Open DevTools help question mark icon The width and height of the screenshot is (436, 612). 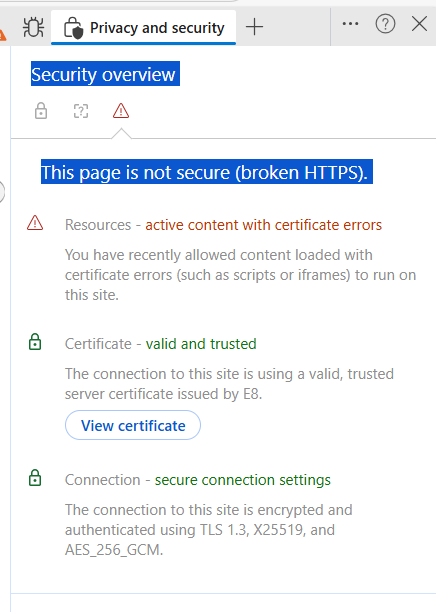click(x=385, y=24)
